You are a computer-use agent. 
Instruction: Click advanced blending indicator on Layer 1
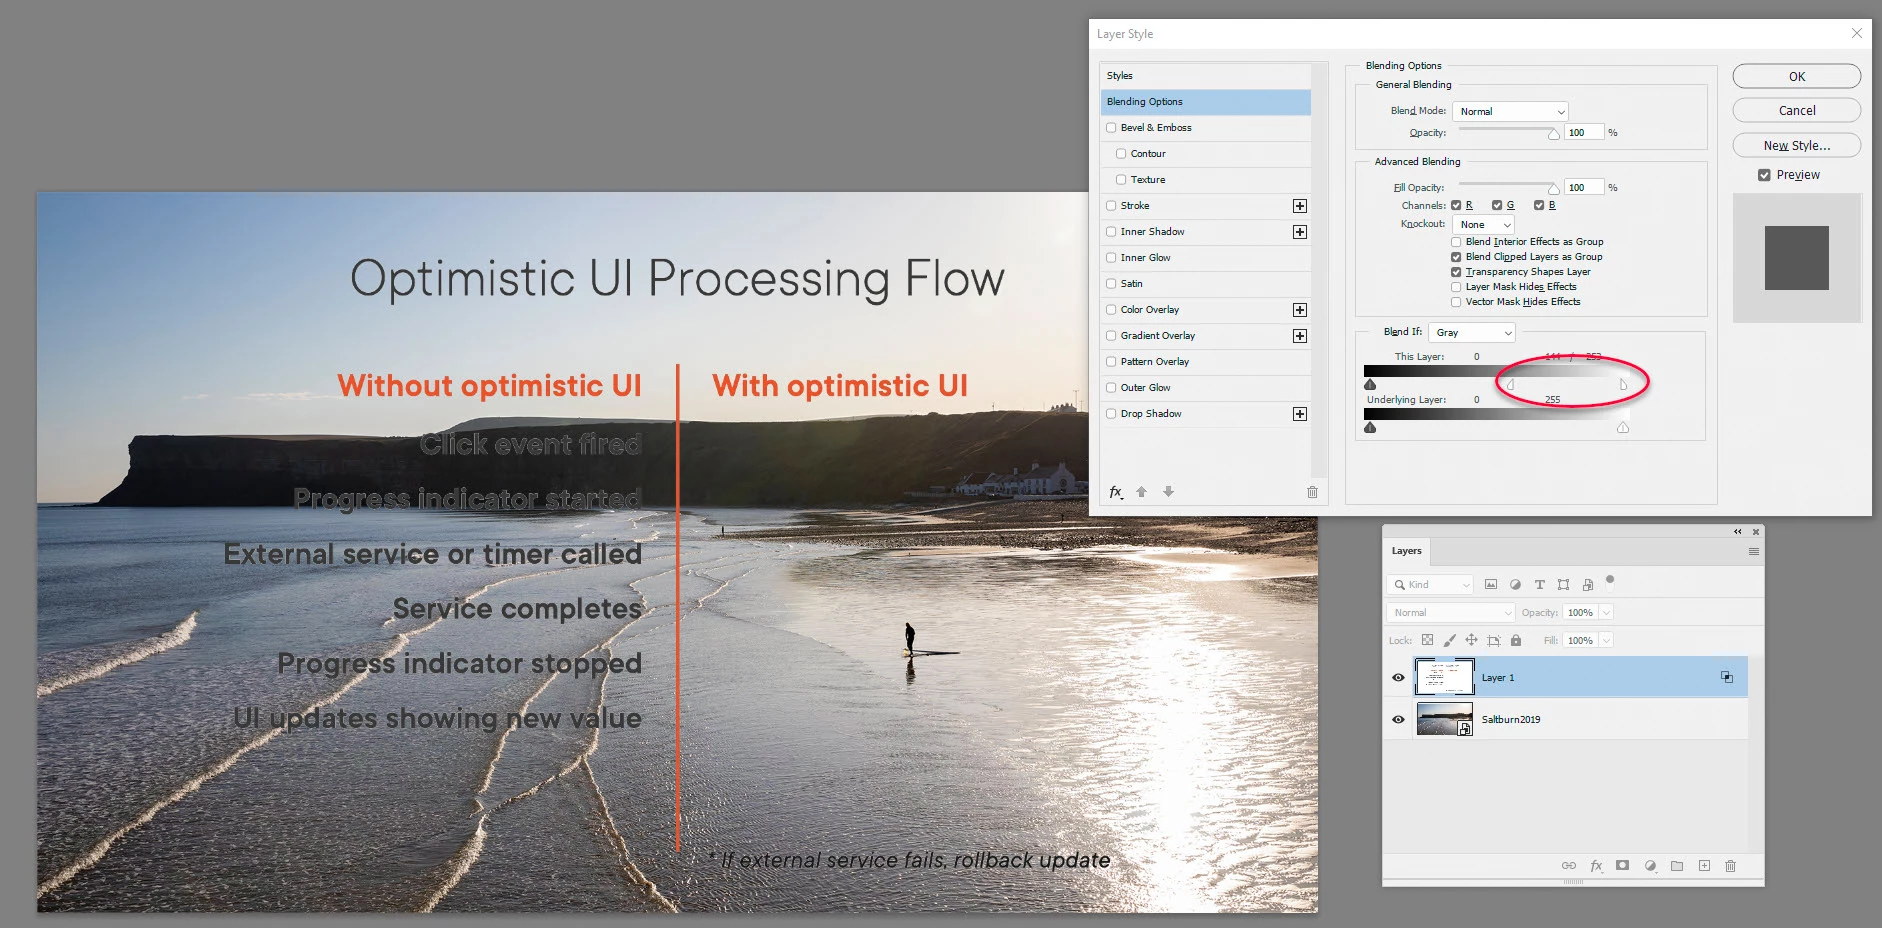pos(1727,677)
